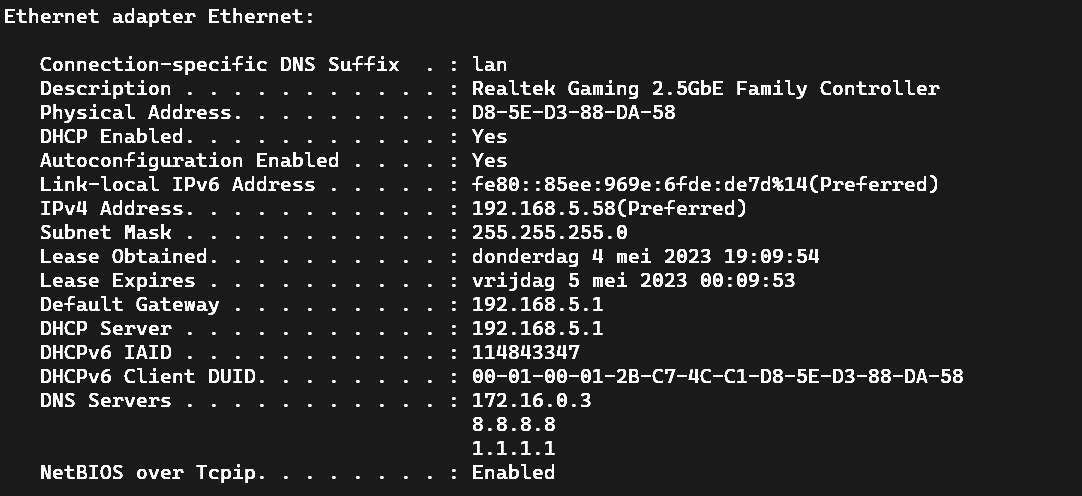
Task: Click the DHCPv6 Client DUID value
Action: coord(717,376)
